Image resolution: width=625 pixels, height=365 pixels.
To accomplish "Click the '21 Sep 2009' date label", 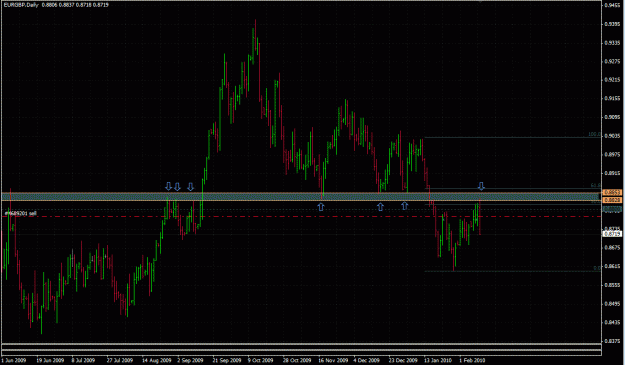I will pos(227,360).
